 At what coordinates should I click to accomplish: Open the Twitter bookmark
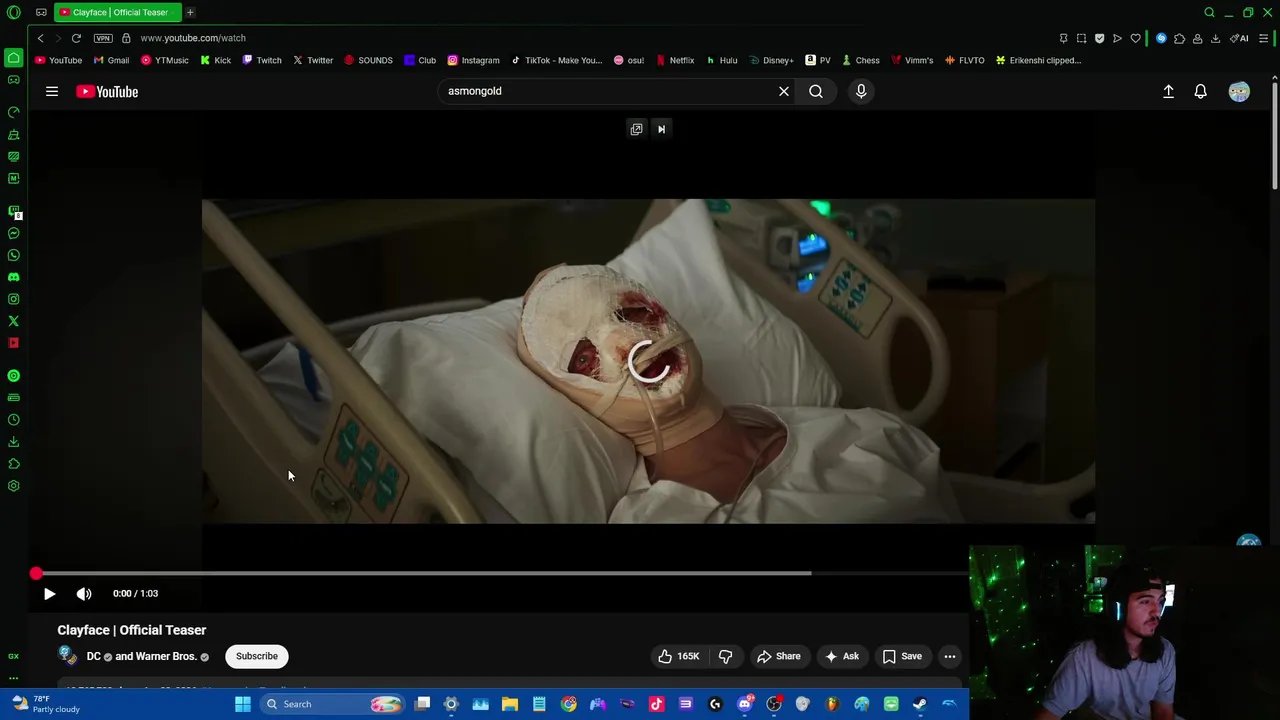click(313, 60)
